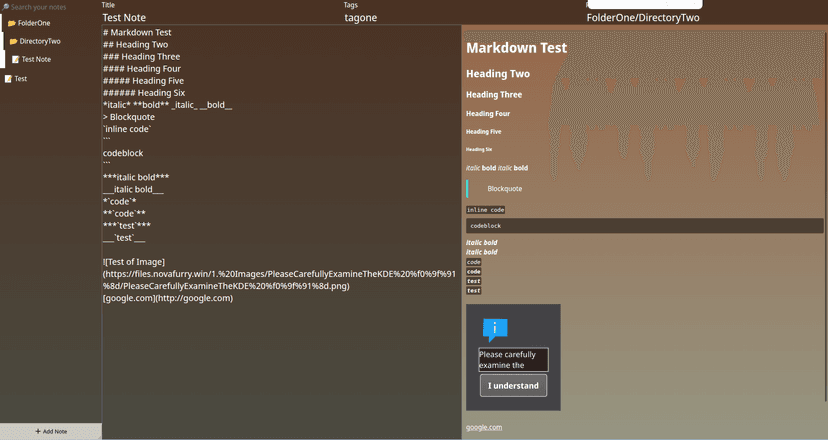828x440 pixels.
Task: Click the FolderOne folder icon
Action: point(12,23)
